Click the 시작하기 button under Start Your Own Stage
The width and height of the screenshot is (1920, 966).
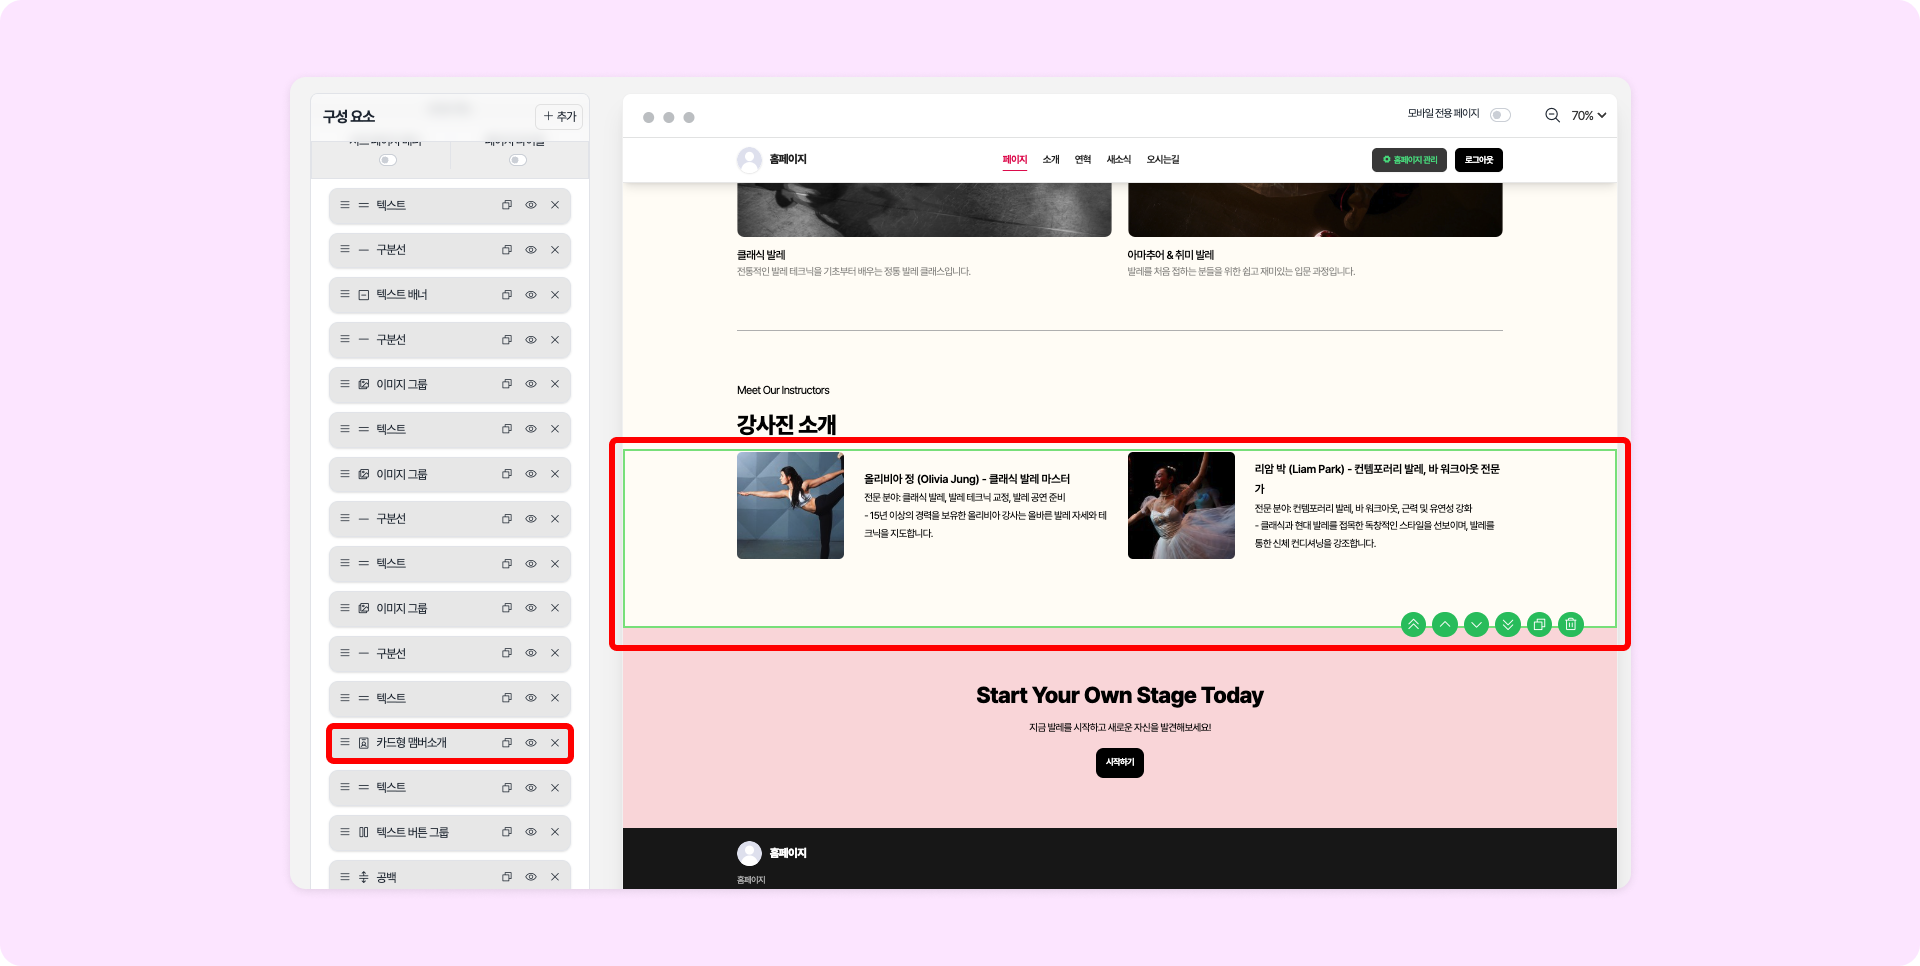[1120, 763]
